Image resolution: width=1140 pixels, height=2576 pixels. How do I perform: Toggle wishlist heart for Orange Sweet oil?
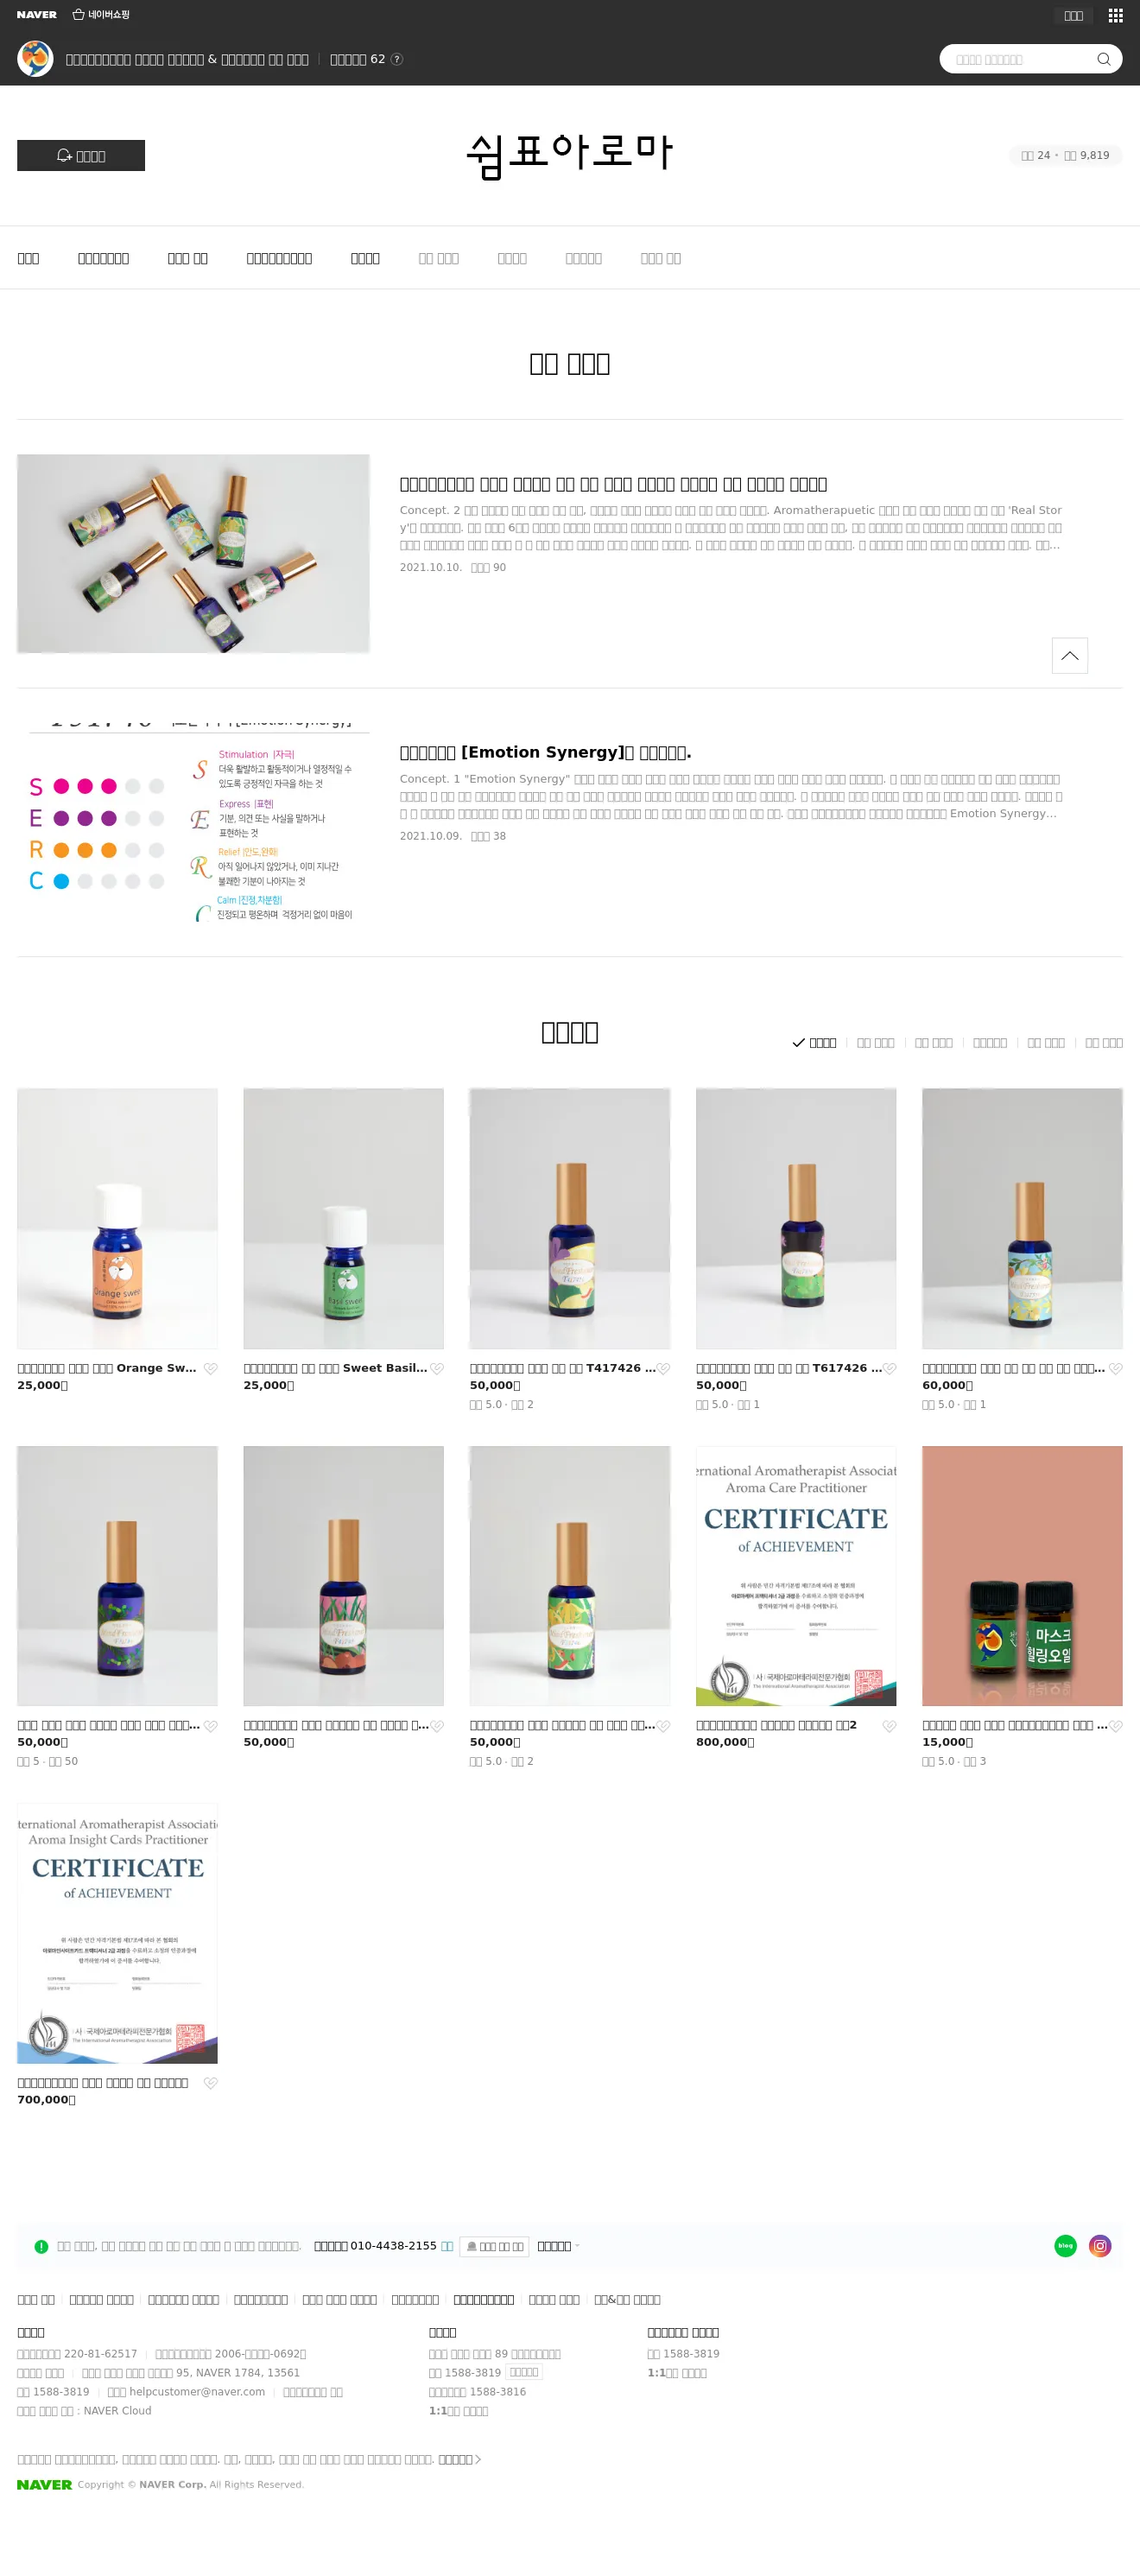tap(210, 1368)
